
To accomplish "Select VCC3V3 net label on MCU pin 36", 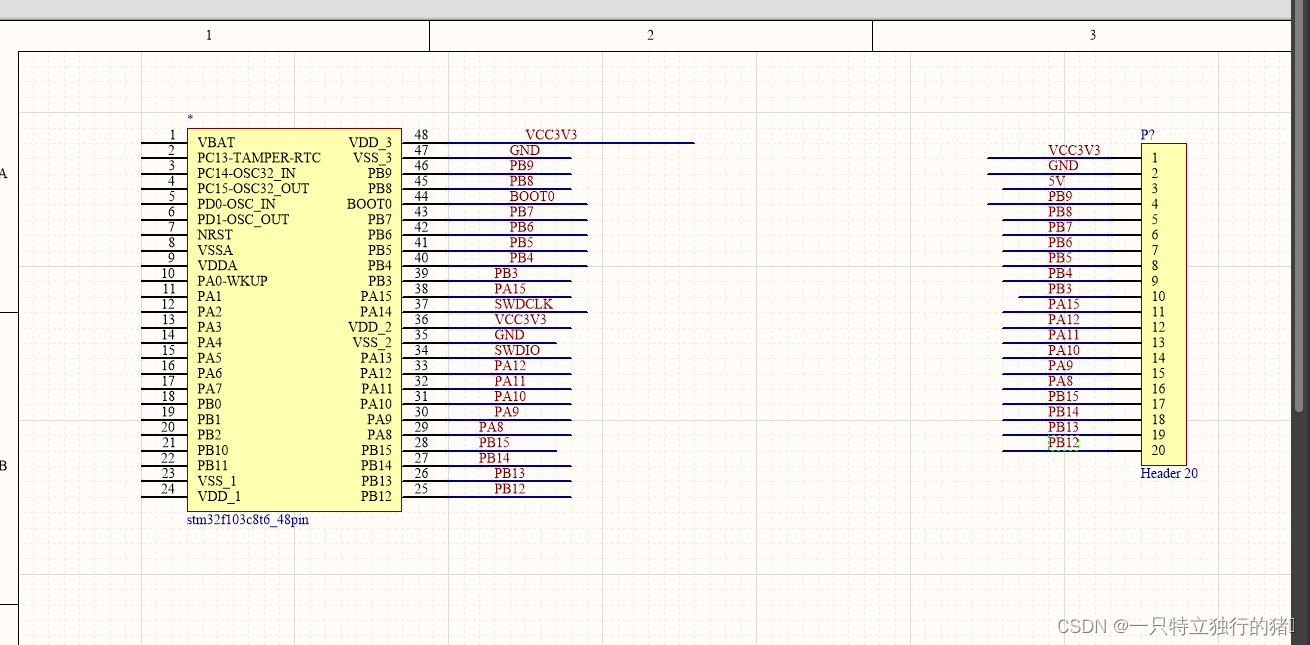I will [520, 320].
